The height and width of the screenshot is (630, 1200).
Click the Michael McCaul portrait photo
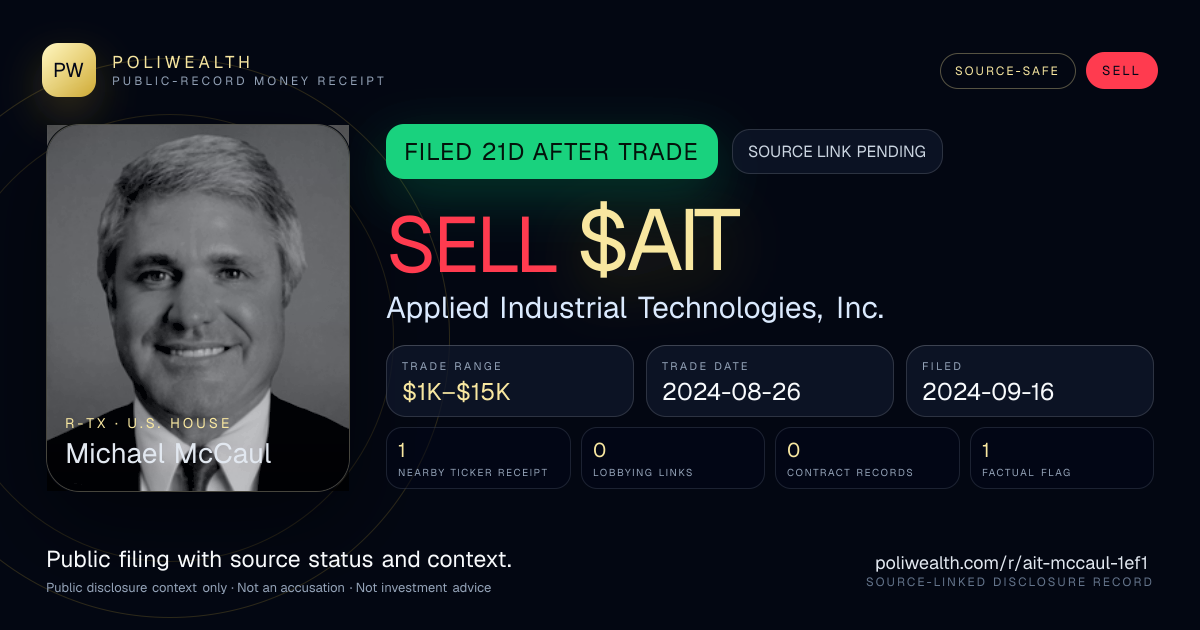[x=198, y=308]
